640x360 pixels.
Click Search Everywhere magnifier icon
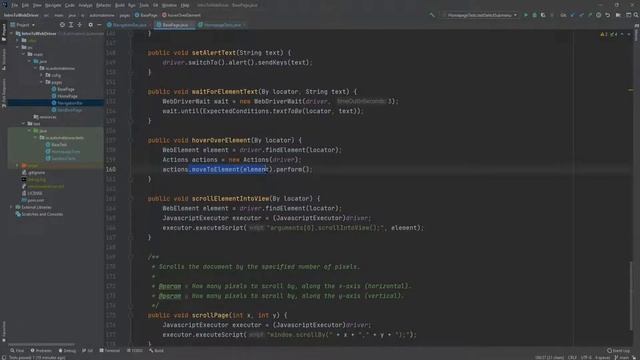click(x=636, y=15)
